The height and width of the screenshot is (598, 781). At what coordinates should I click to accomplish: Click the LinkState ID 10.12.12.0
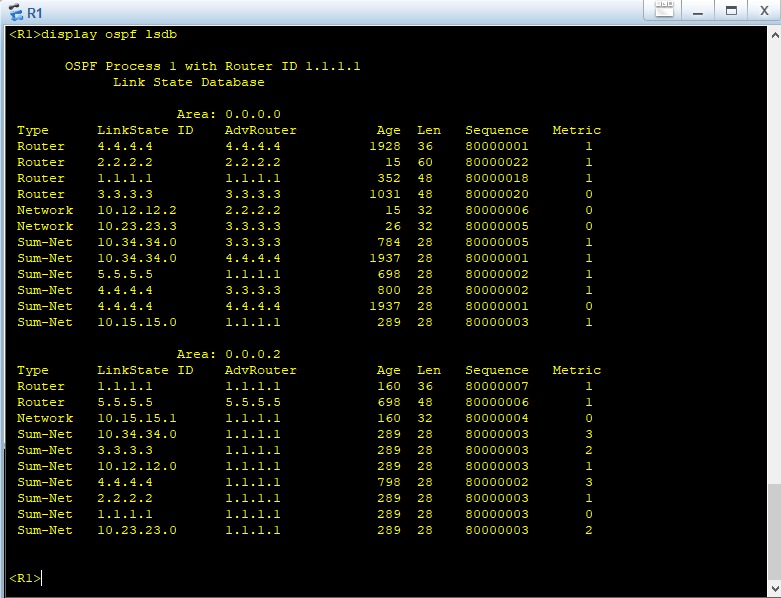point(137,466)
